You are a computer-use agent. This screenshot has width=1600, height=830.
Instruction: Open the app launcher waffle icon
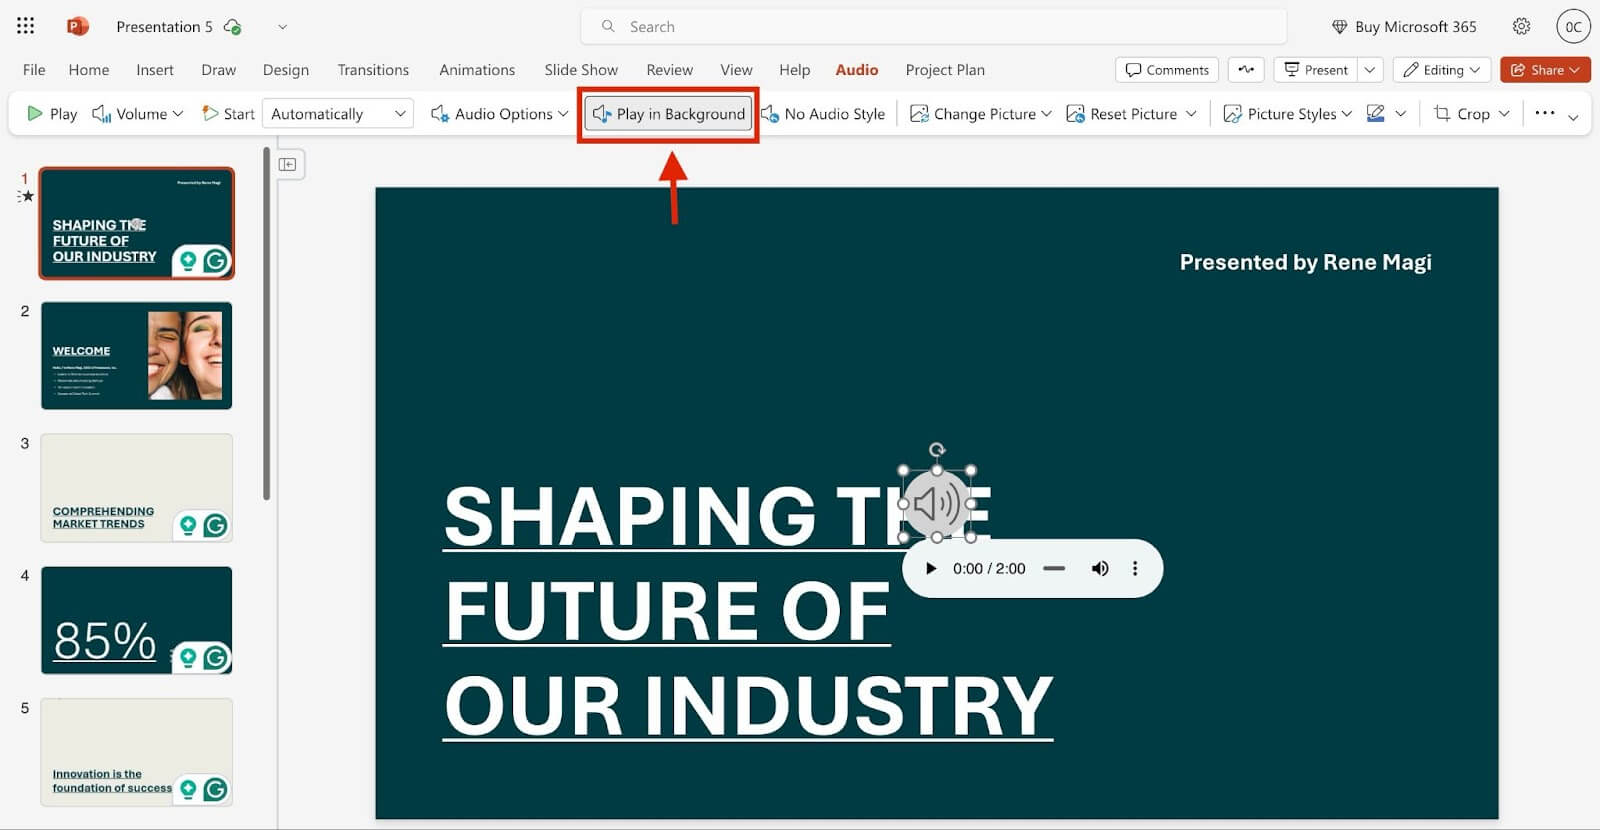(x=25, y=26)
